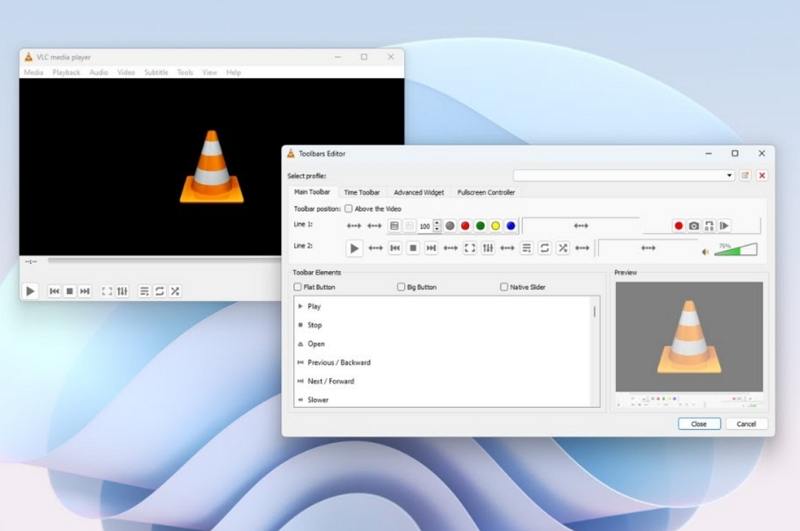Switch to Fullscreen Controller tab
The height and width of the screenshot is (531, 800).
point(486,192)
